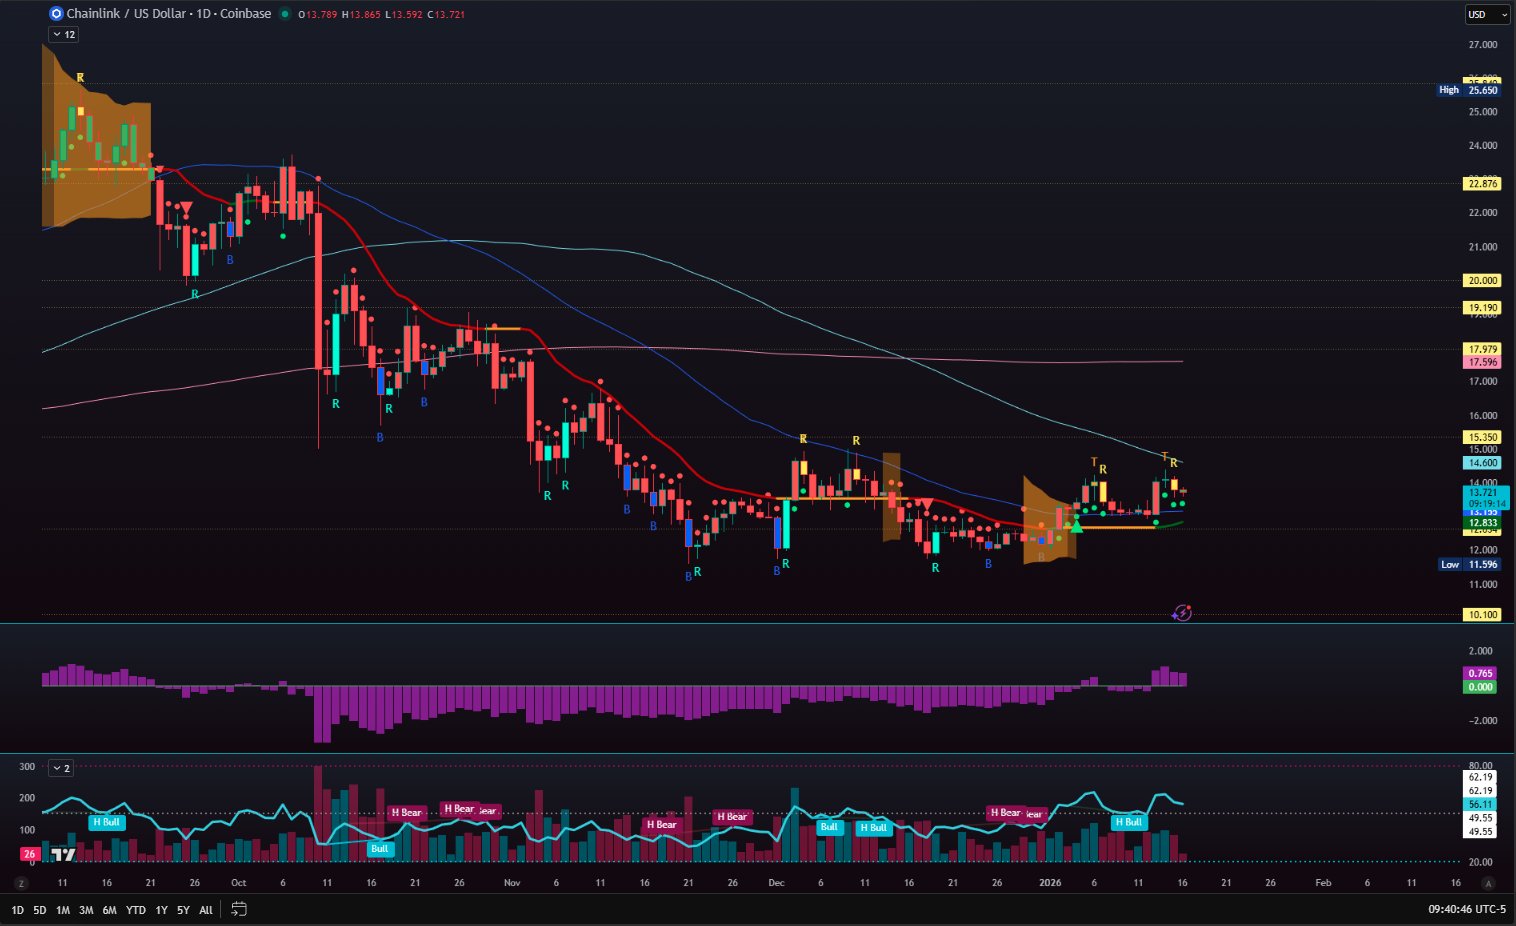1516x926 pixels.
Task: Select the 1Y time range
Action: (x=161, y=910)
